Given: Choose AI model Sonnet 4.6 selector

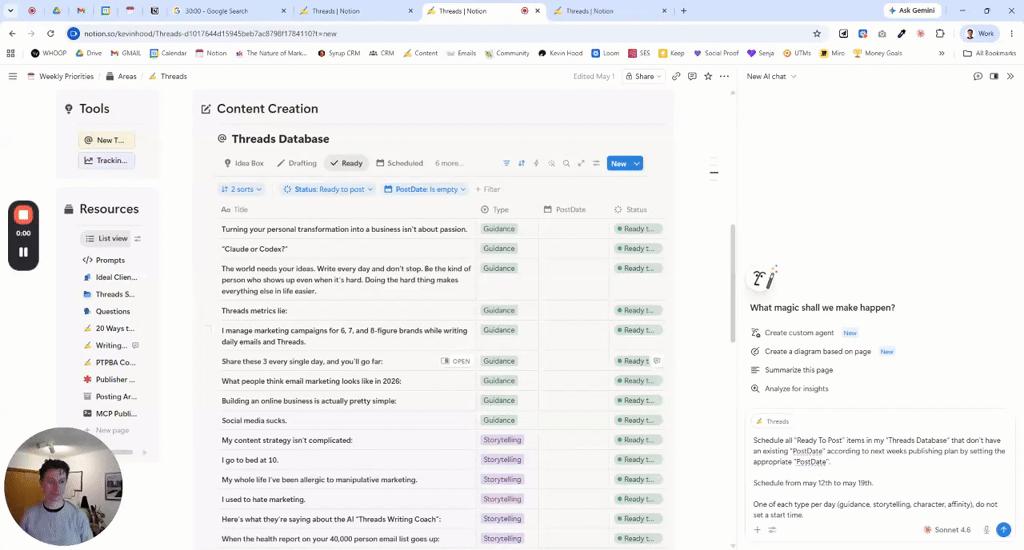Looking at the screenshot, I should click(947, 530).
